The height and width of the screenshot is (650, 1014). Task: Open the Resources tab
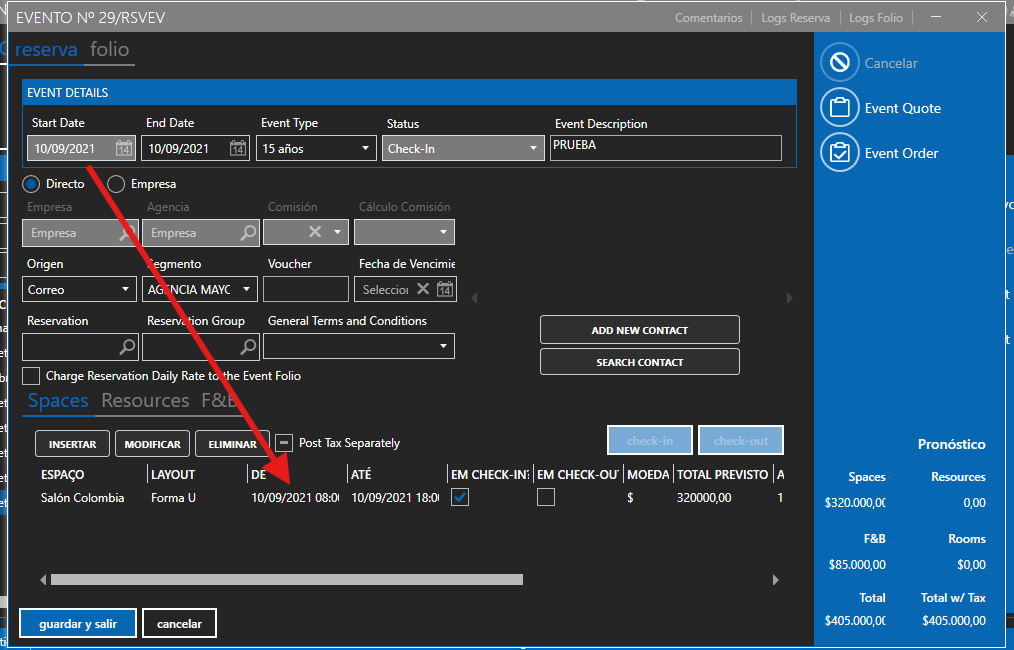pos(145,401)
